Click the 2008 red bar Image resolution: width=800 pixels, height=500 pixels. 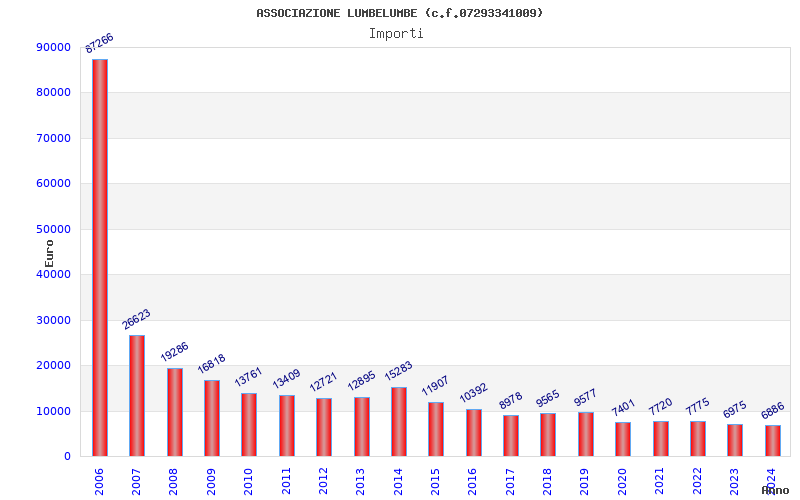tap(174, 412)
